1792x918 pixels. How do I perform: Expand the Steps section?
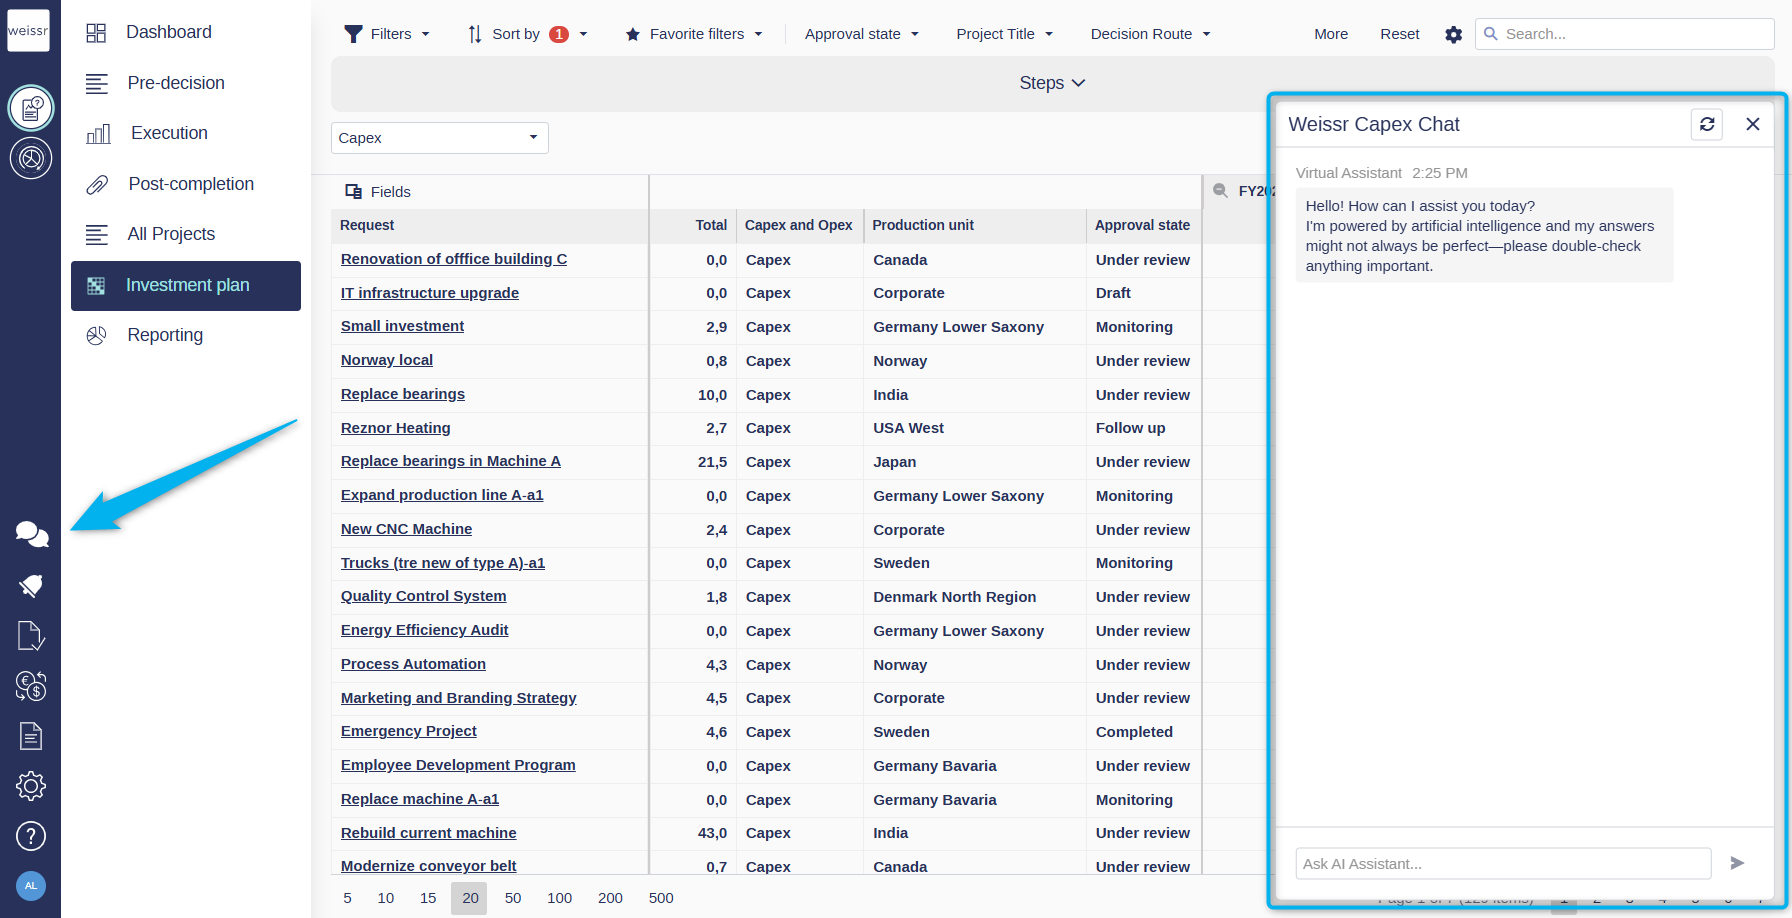tap(1052, 83)
